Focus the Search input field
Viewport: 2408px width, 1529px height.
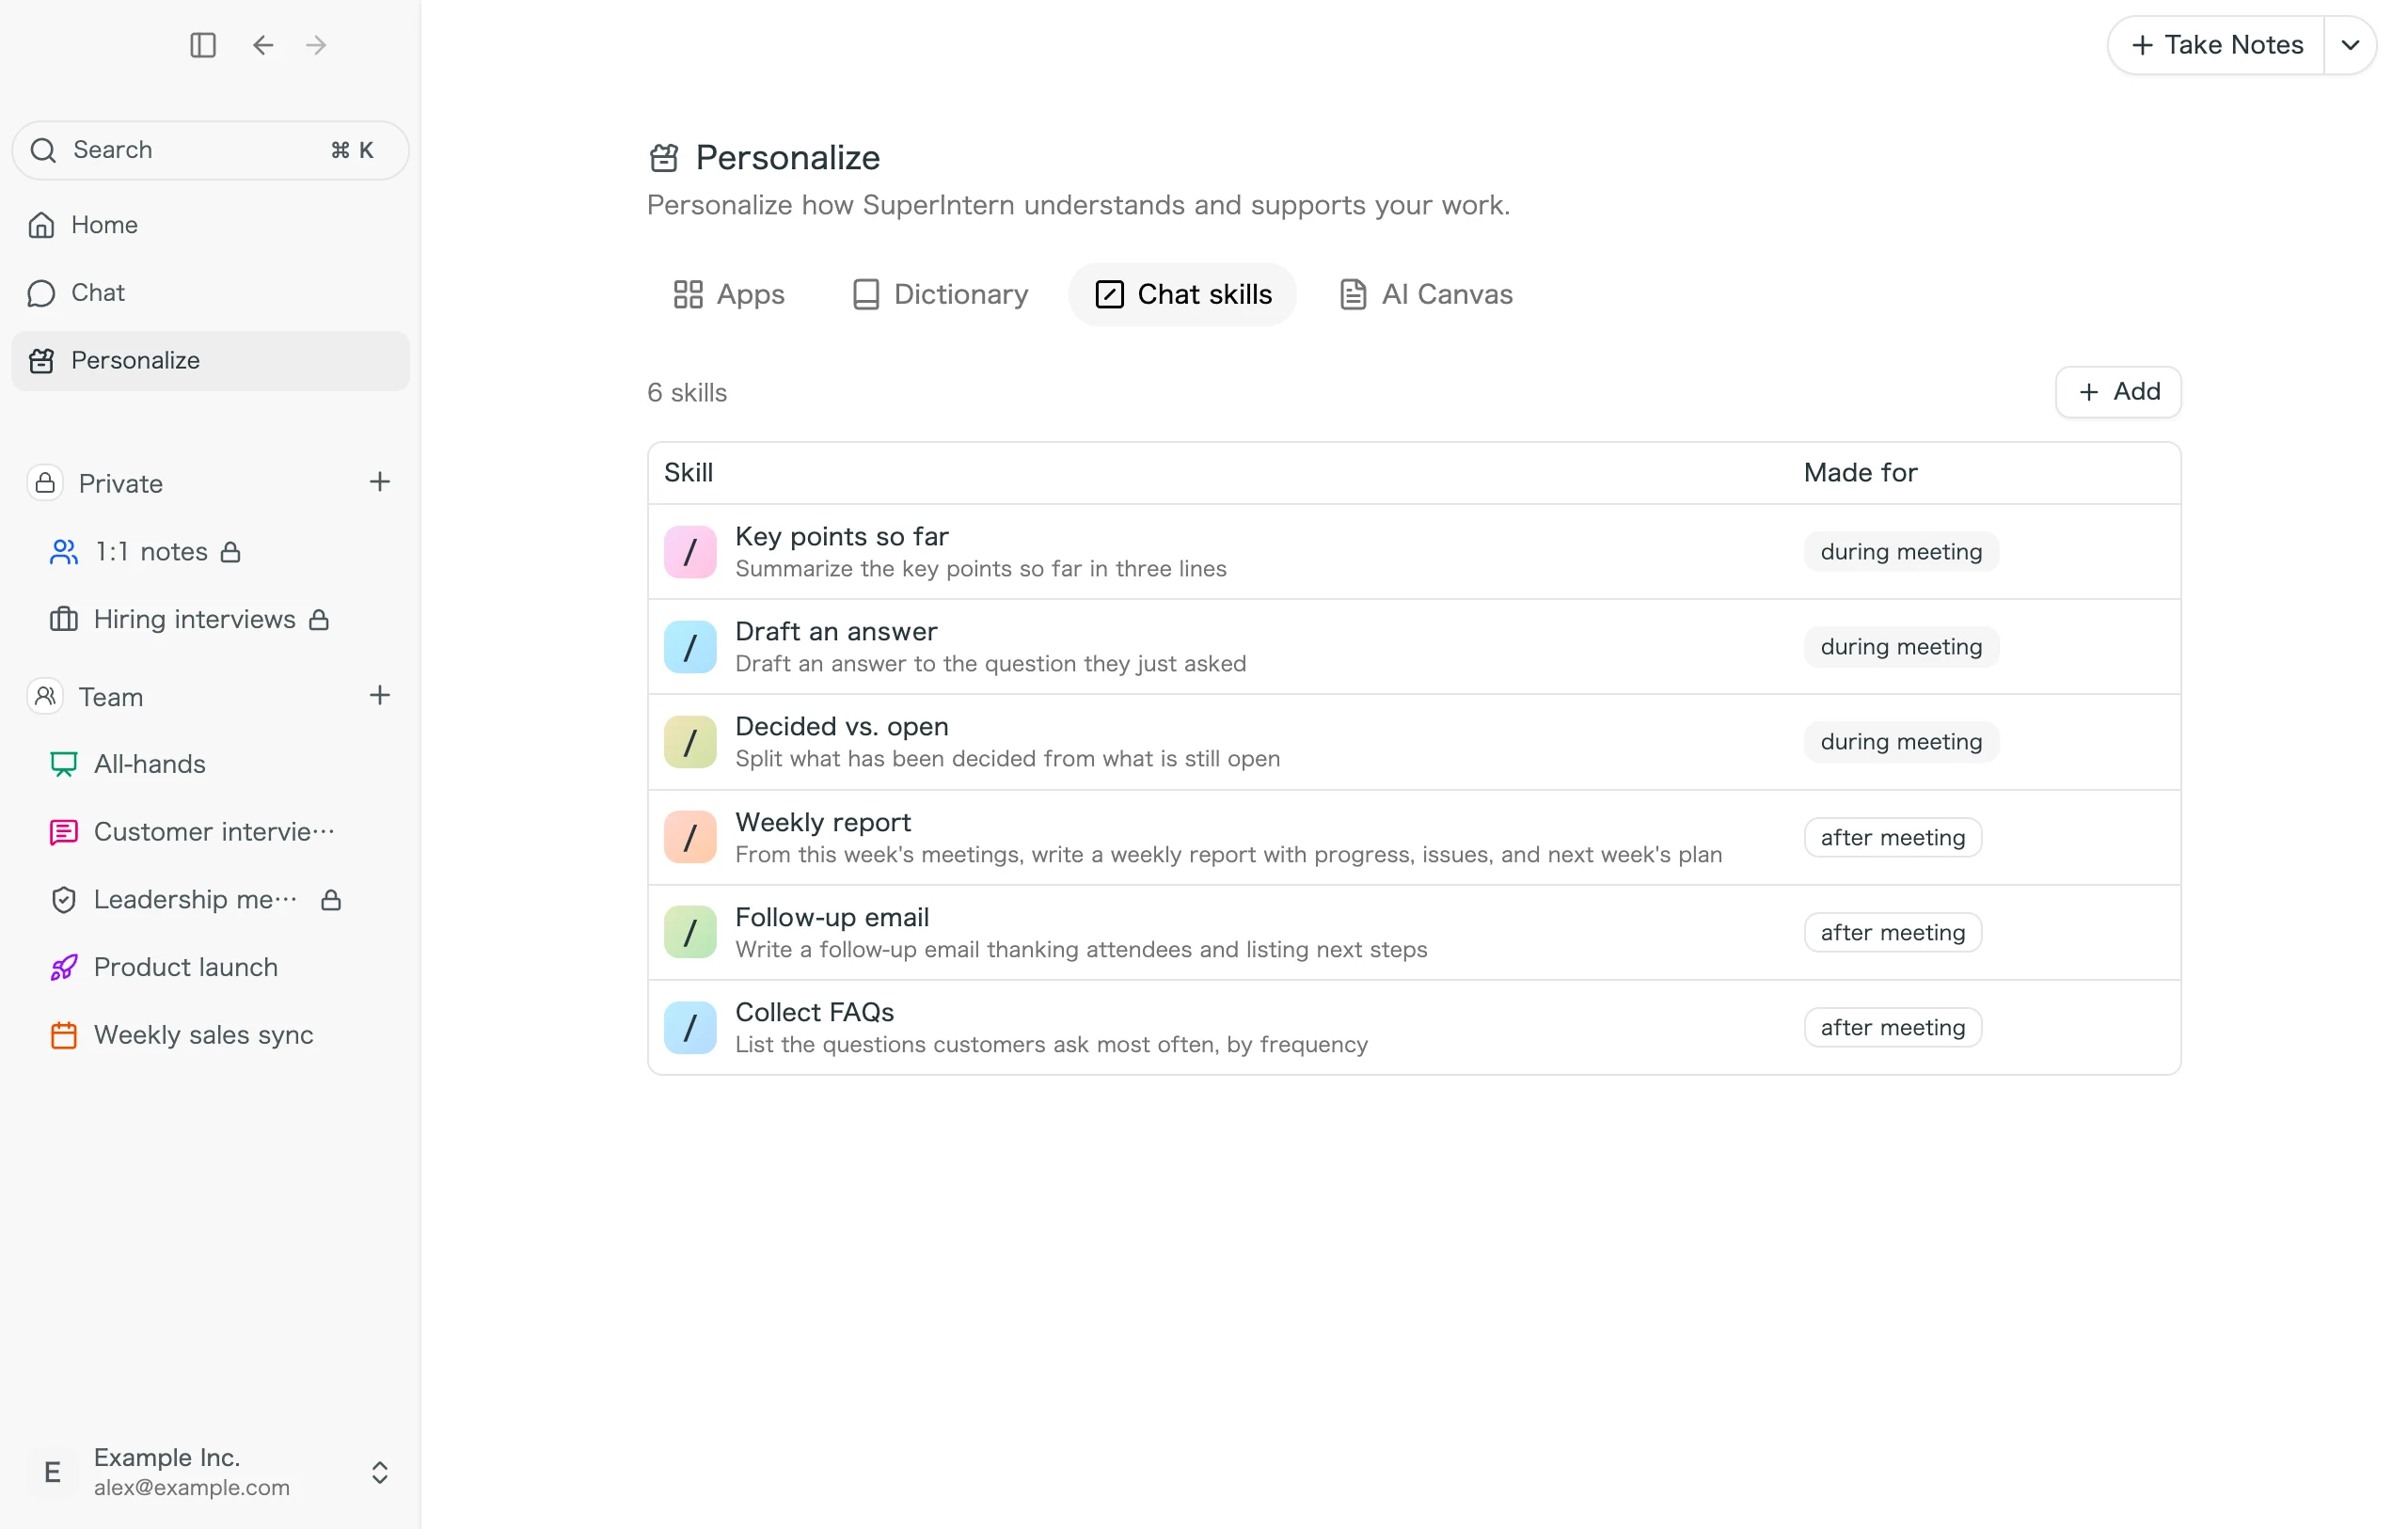tap(211, 150)
